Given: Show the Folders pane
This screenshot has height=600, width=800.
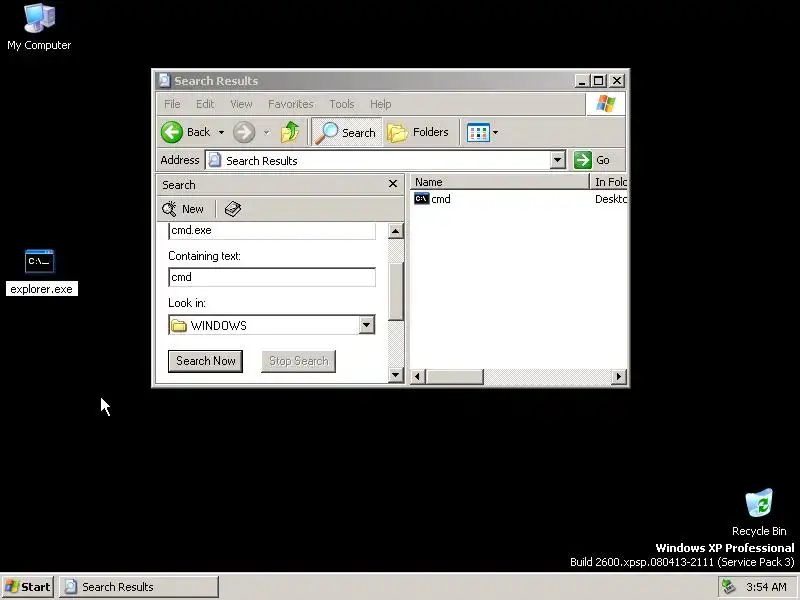Looking at the screenshot, I should coord(418,133).
